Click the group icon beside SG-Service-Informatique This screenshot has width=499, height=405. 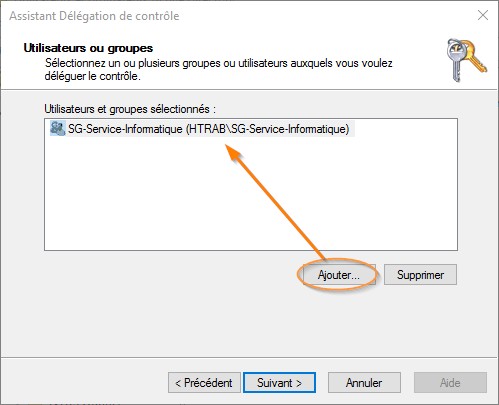57,129
